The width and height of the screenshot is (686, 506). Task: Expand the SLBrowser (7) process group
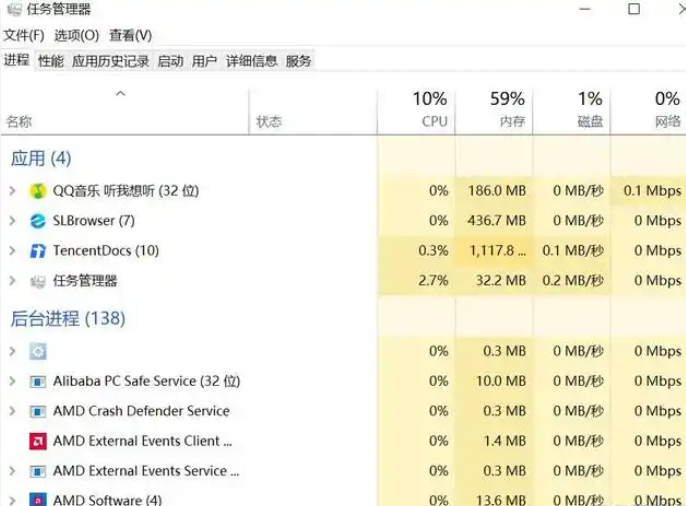click(12, 220)
